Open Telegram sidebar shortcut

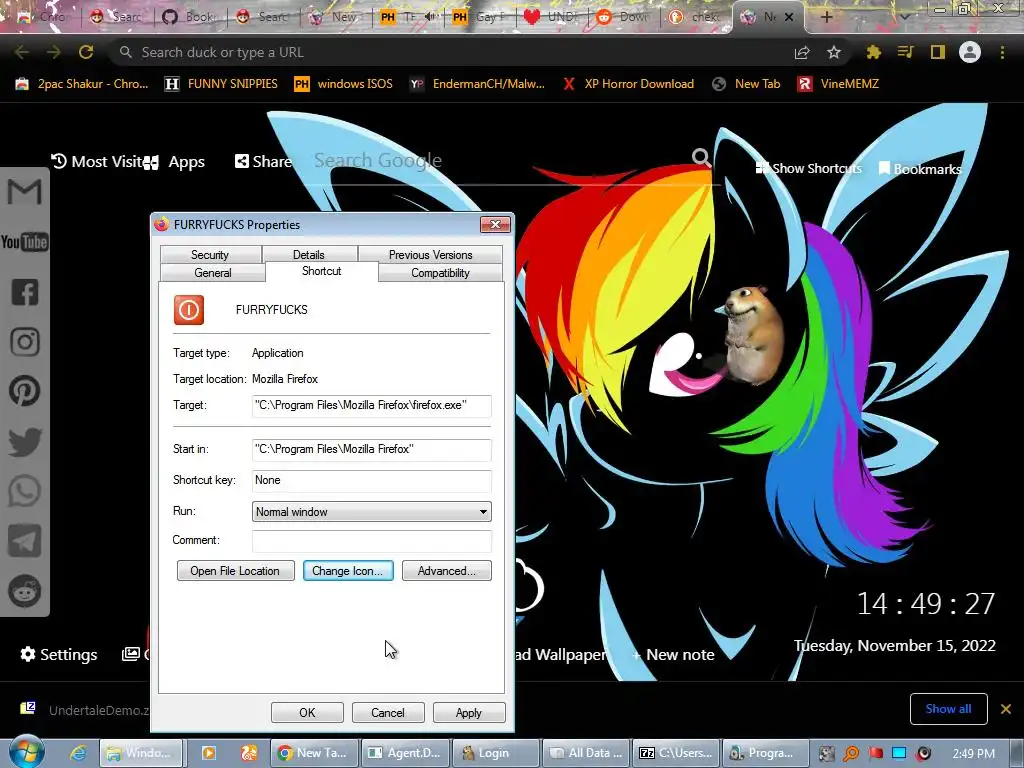(x=25, y=541)
